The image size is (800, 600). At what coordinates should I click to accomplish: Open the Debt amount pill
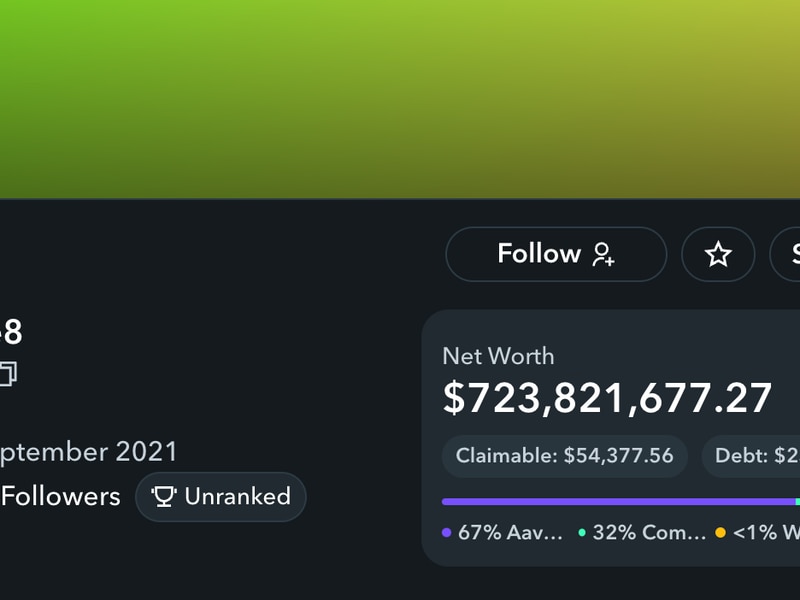(x=751, y=456)
